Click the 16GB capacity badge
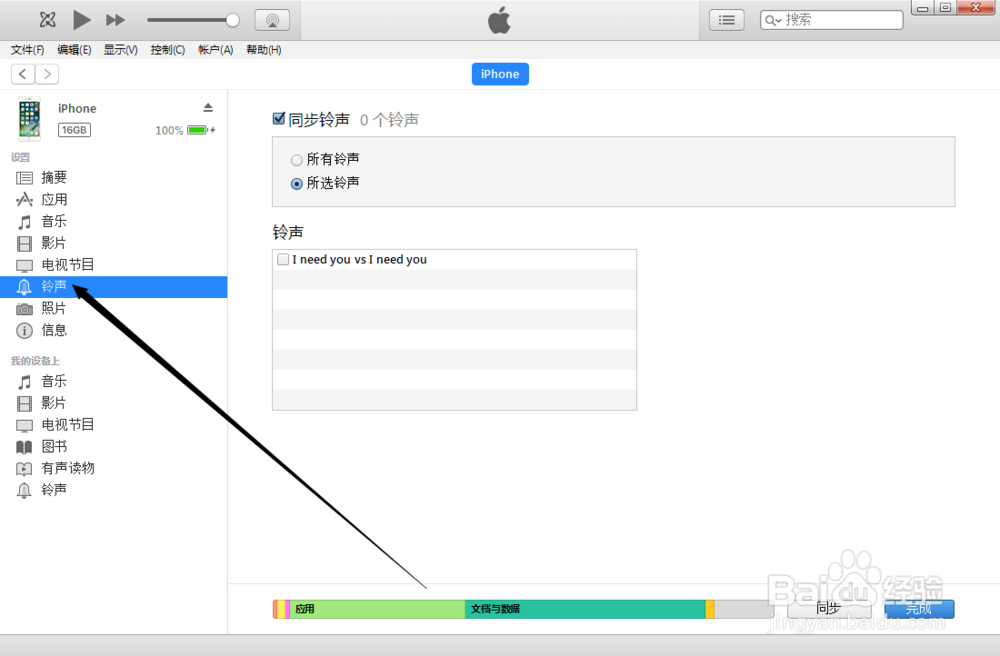This screenshot has height=656, width=1000. 75,130
